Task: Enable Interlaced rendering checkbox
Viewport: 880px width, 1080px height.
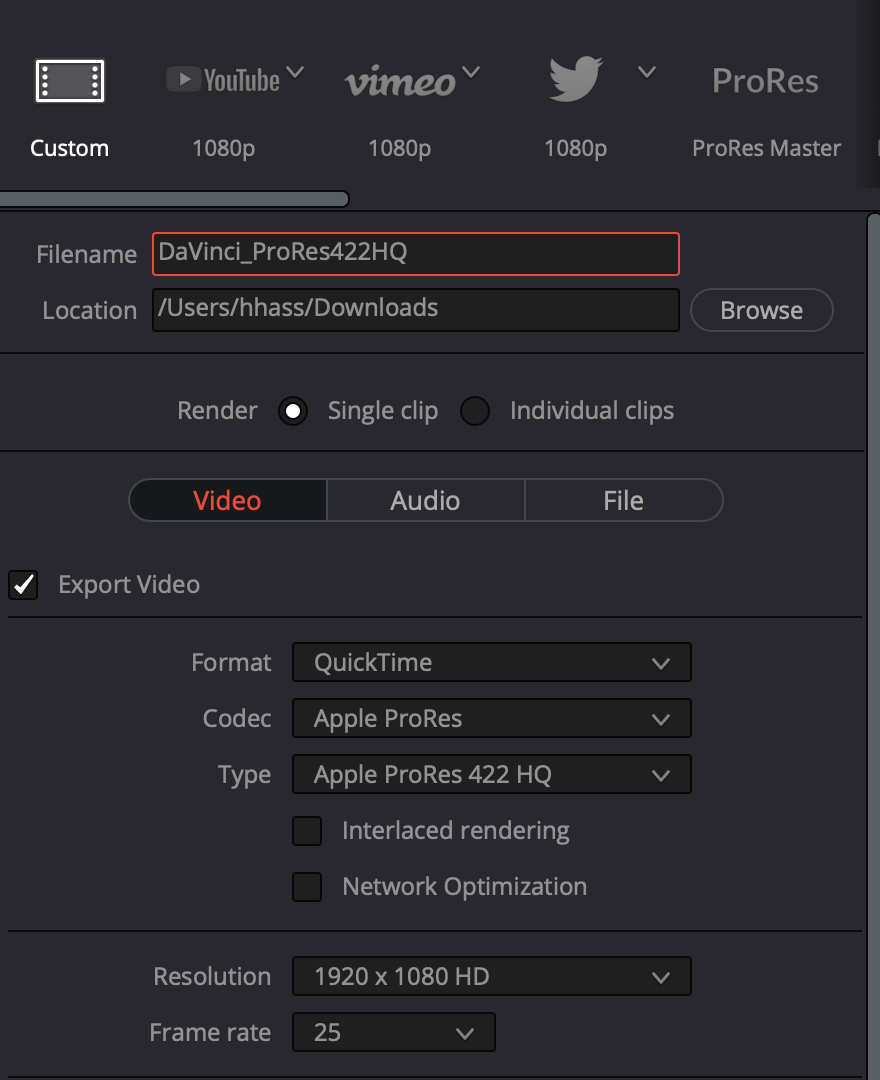Action: [x=307, y=831]
